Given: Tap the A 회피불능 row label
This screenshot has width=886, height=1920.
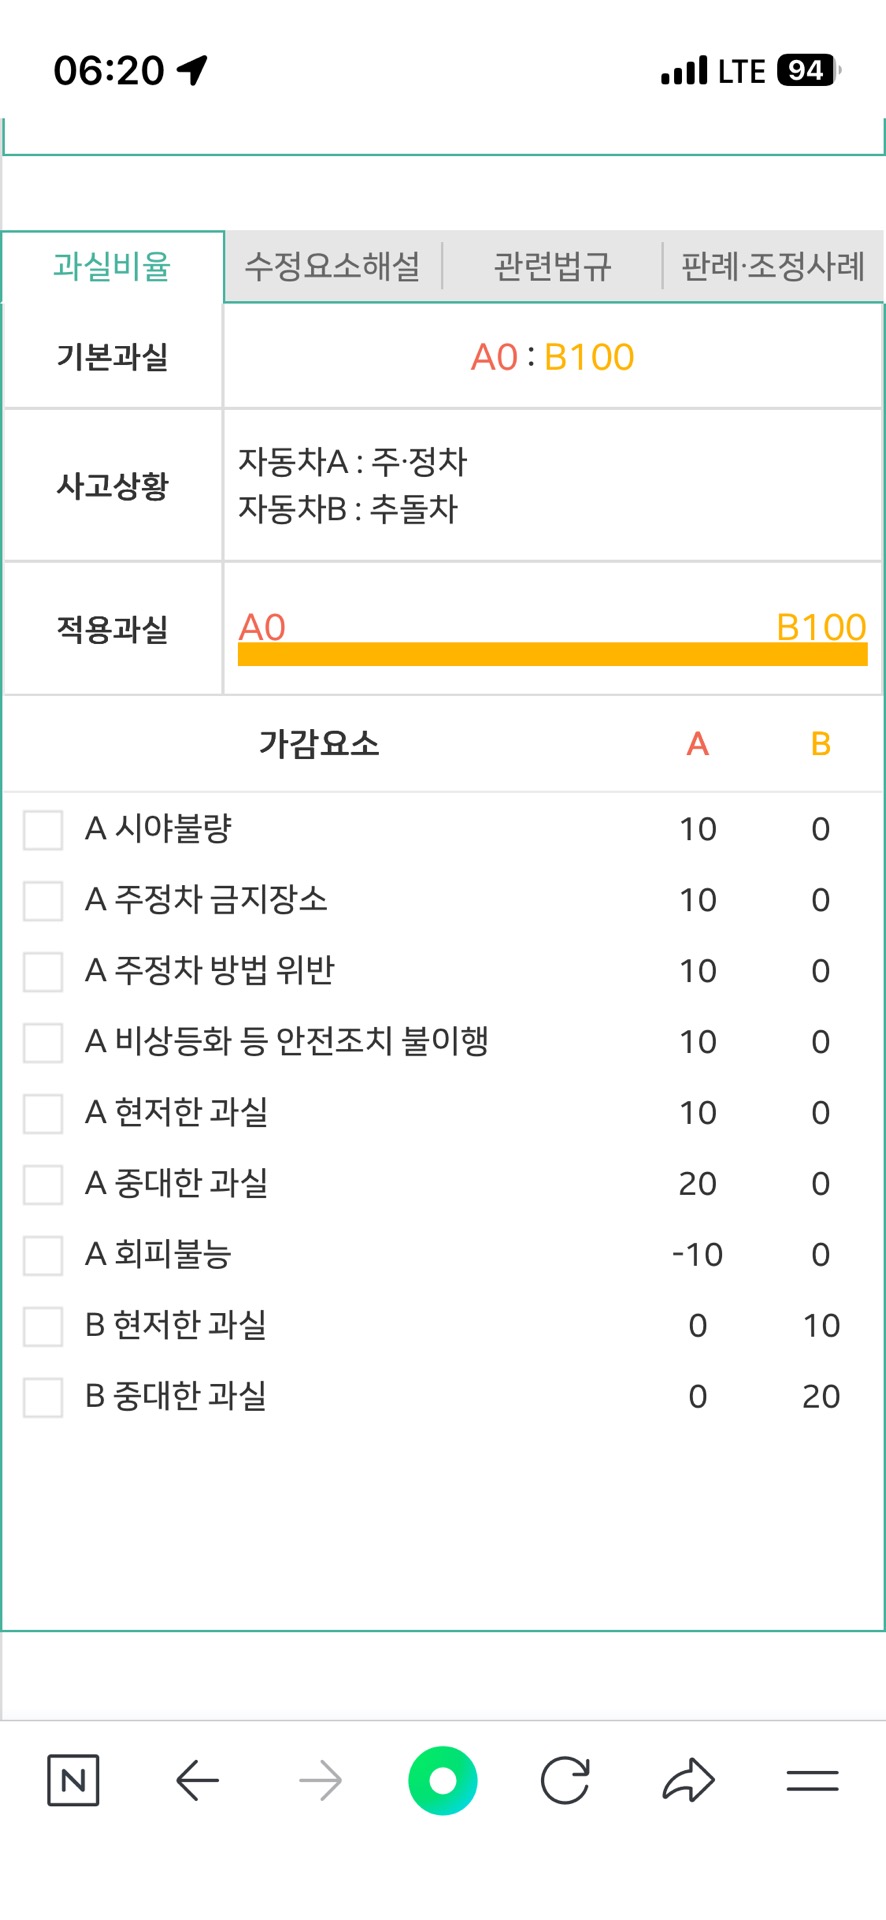Looking at the screenshot, I should coord(158,1254).
